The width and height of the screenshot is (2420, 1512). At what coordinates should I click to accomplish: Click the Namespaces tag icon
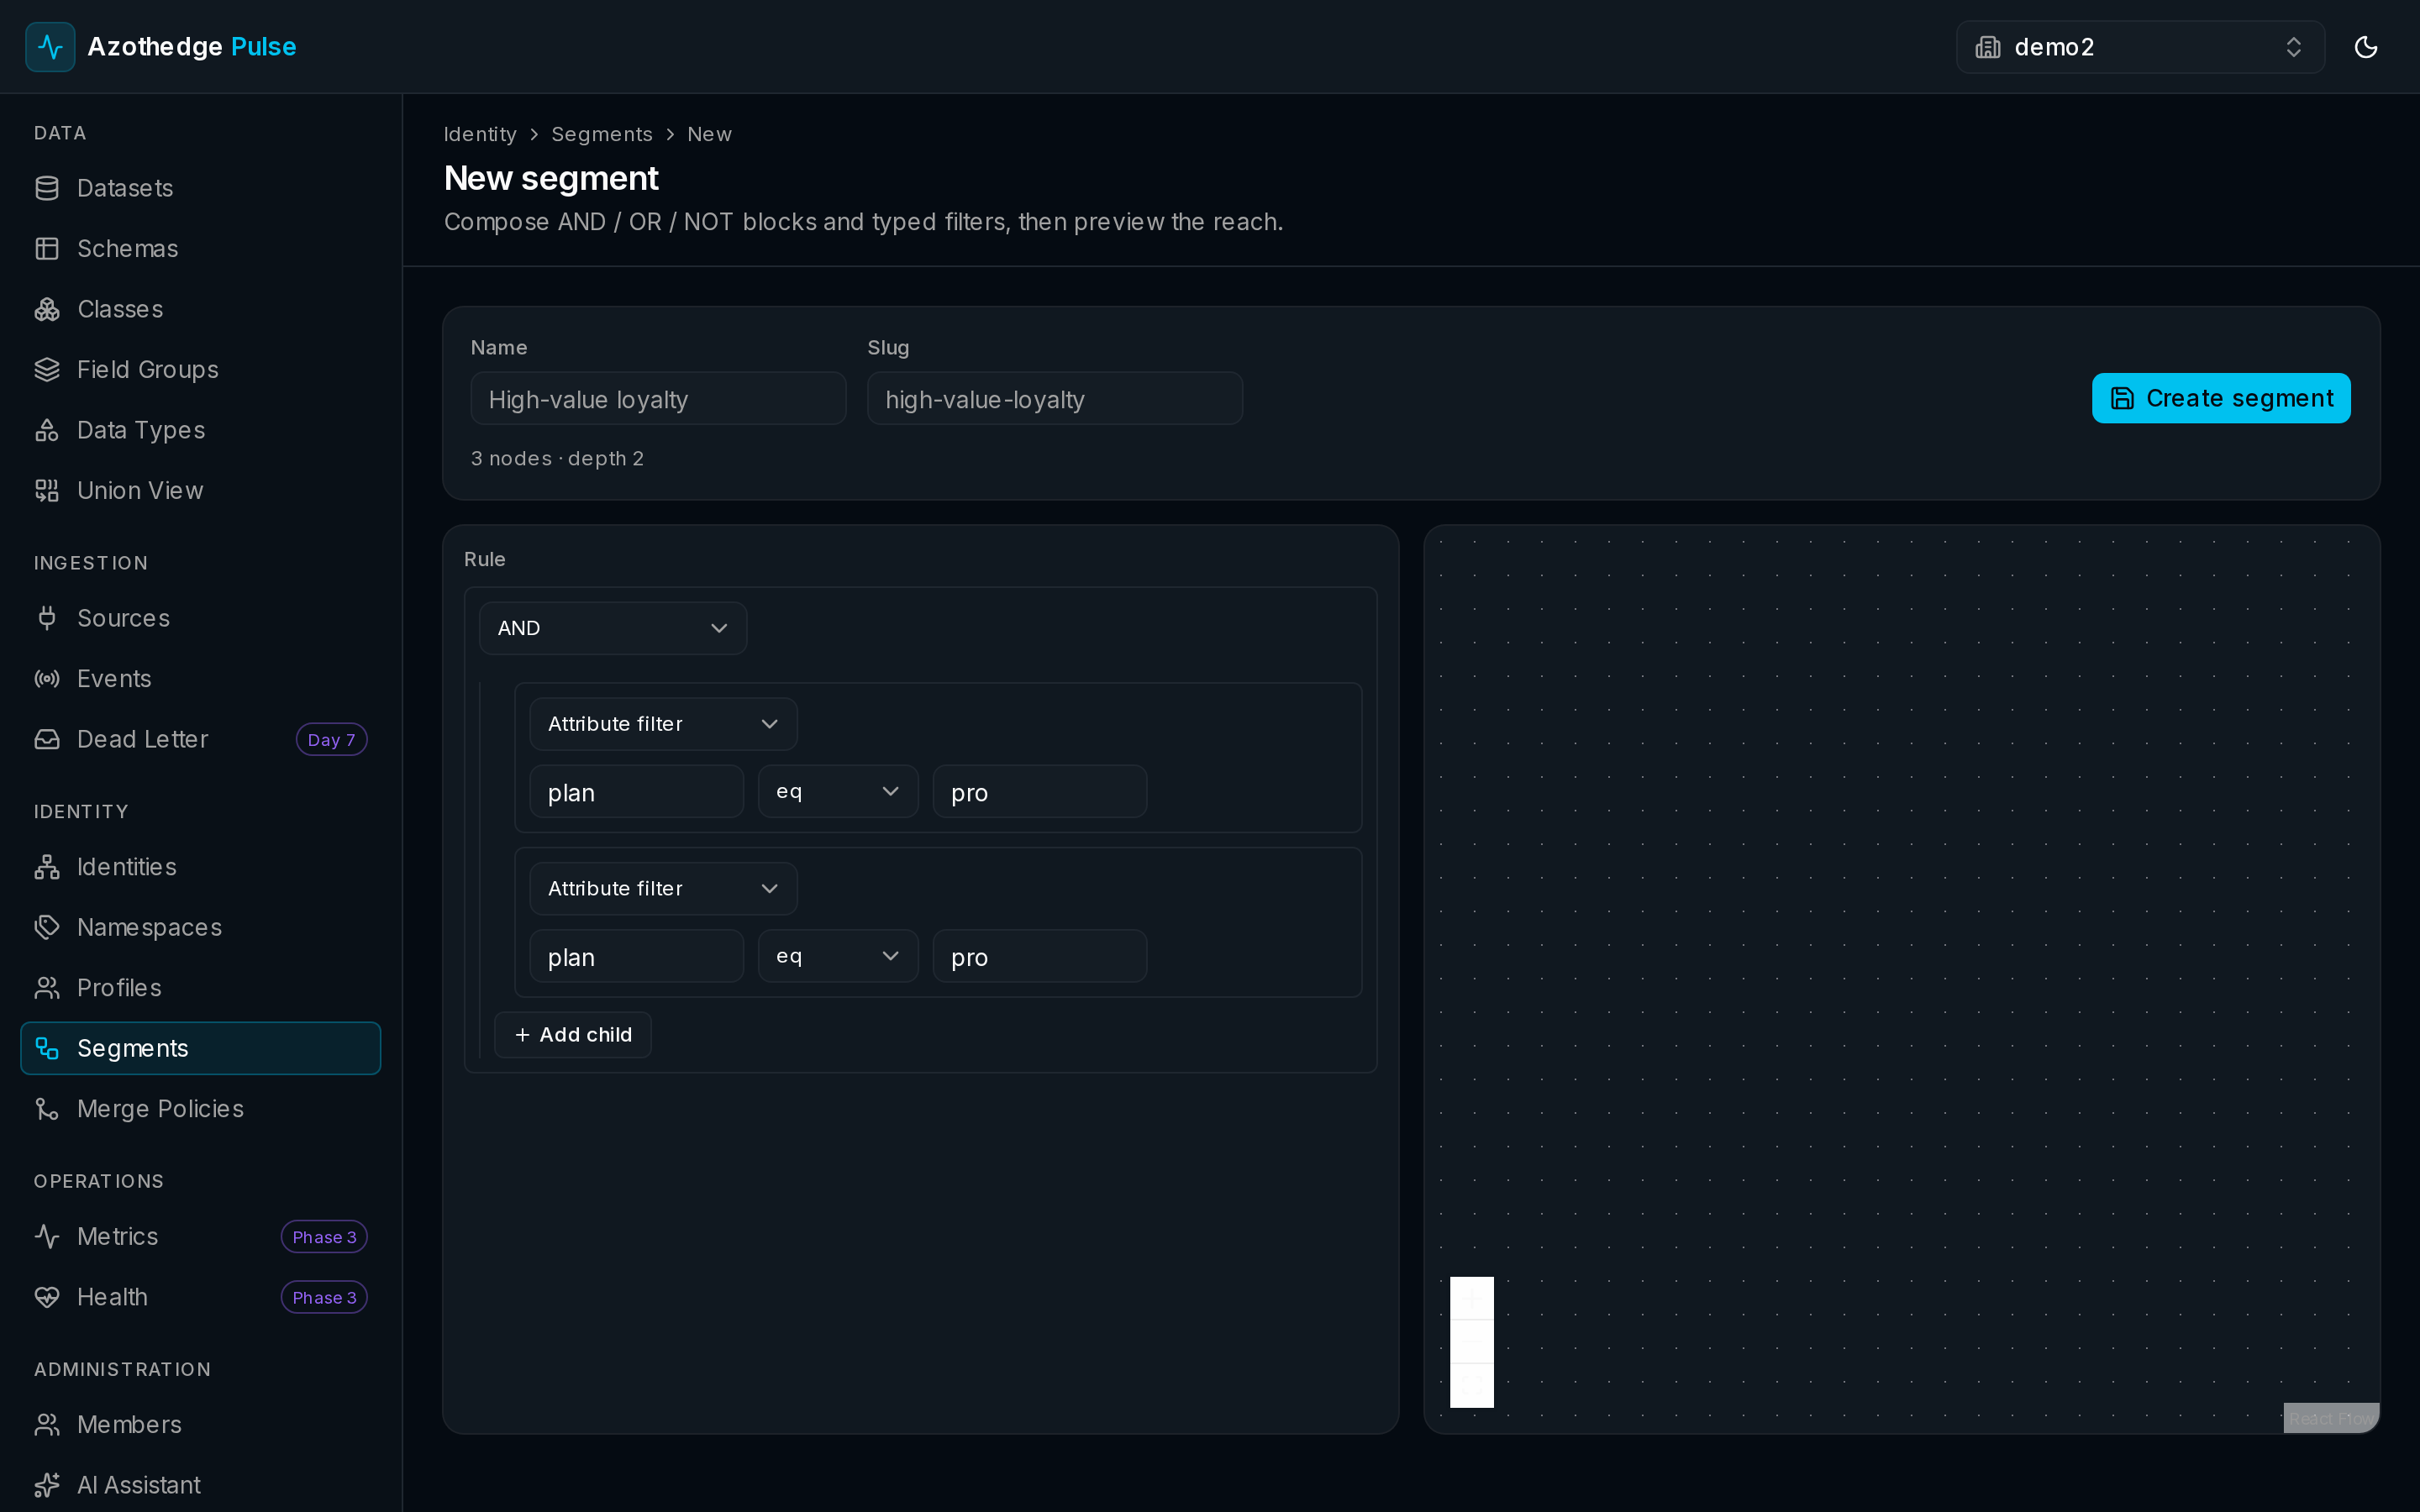(x=47, y=927)
